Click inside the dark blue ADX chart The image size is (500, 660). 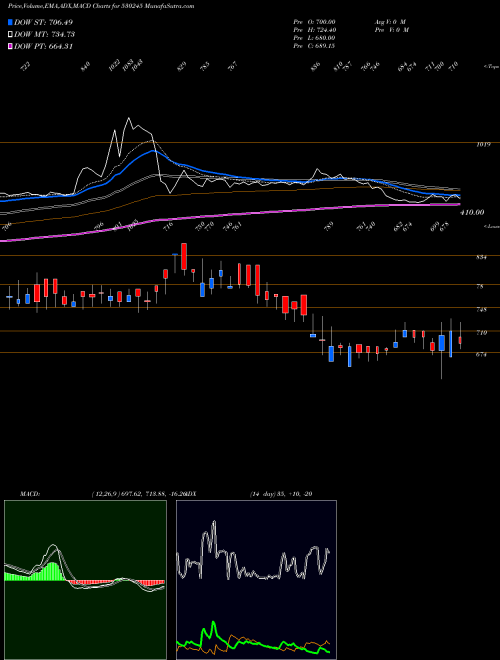256,580
